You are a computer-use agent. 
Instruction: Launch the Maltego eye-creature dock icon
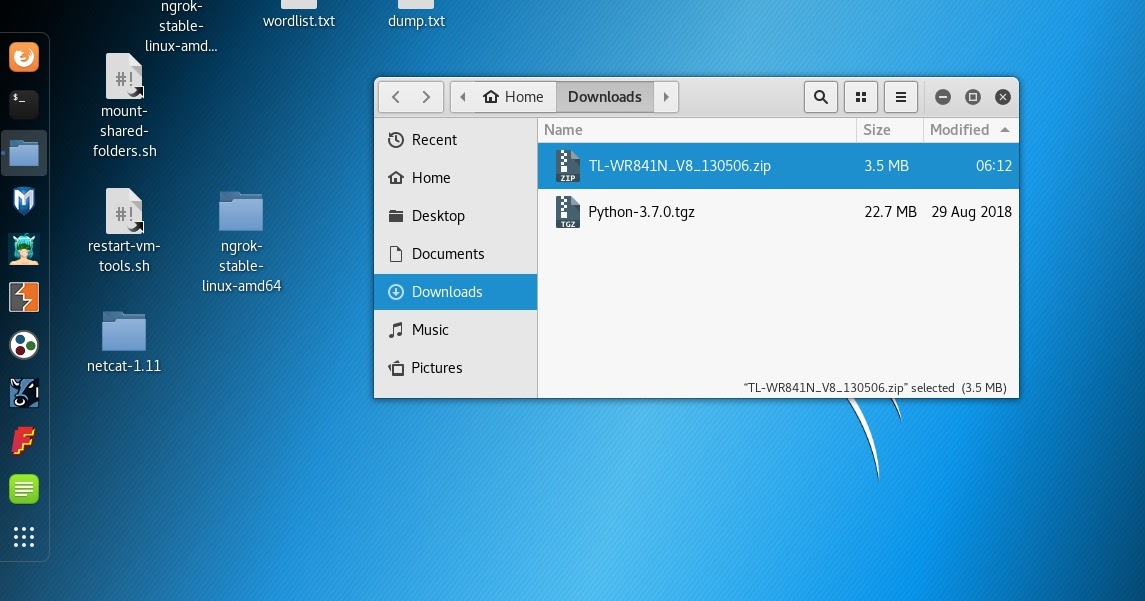click(x=24, y=393)
